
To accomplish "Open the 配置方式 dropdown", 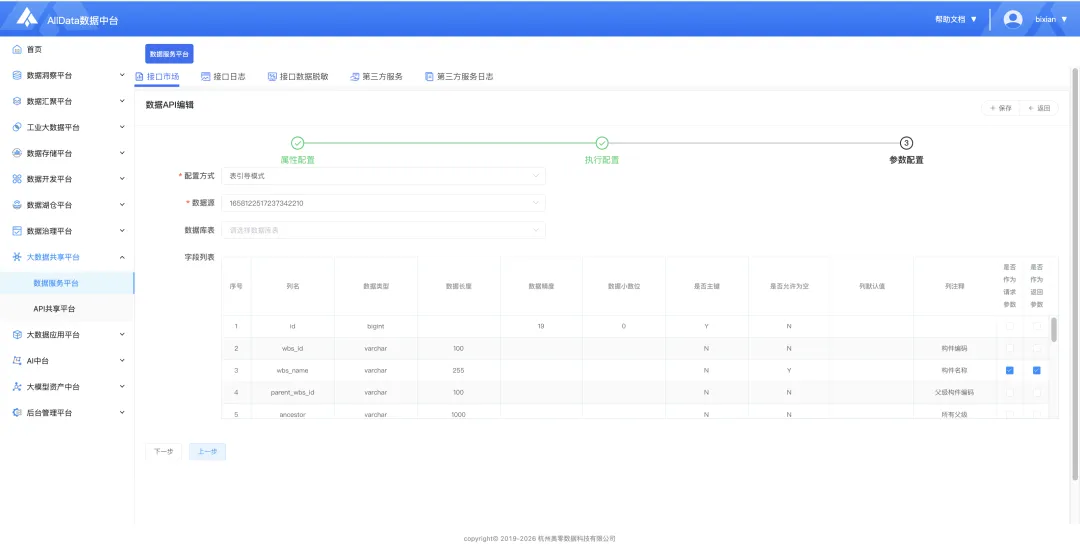I will click(383, 176).
